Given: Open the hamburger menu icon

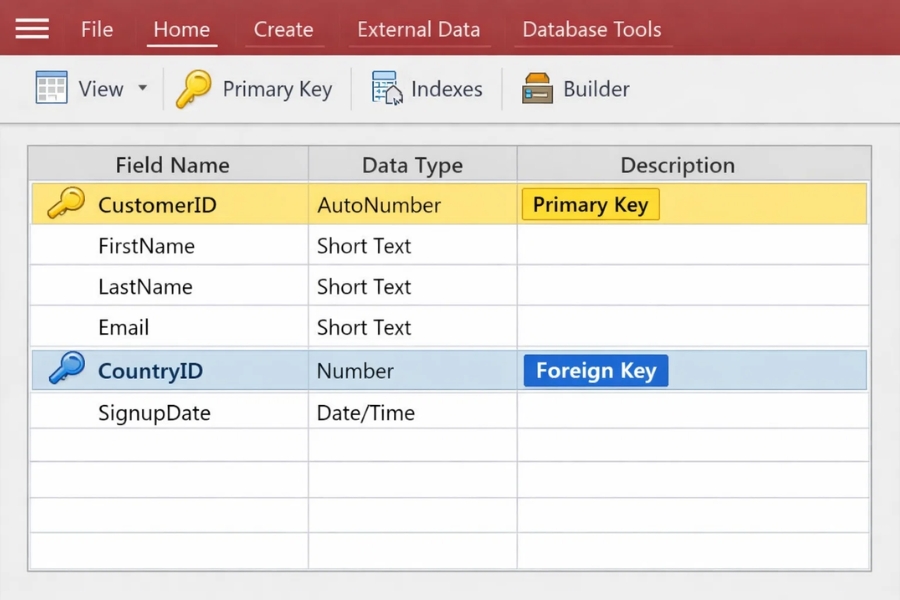Looking at the screenshot, I should (32, 29).
